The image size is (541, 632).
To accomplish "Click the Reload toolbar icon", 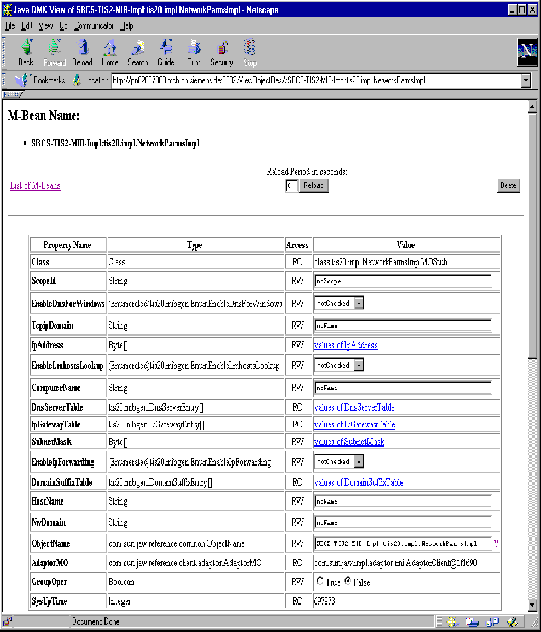I will (x=82, y=52).
